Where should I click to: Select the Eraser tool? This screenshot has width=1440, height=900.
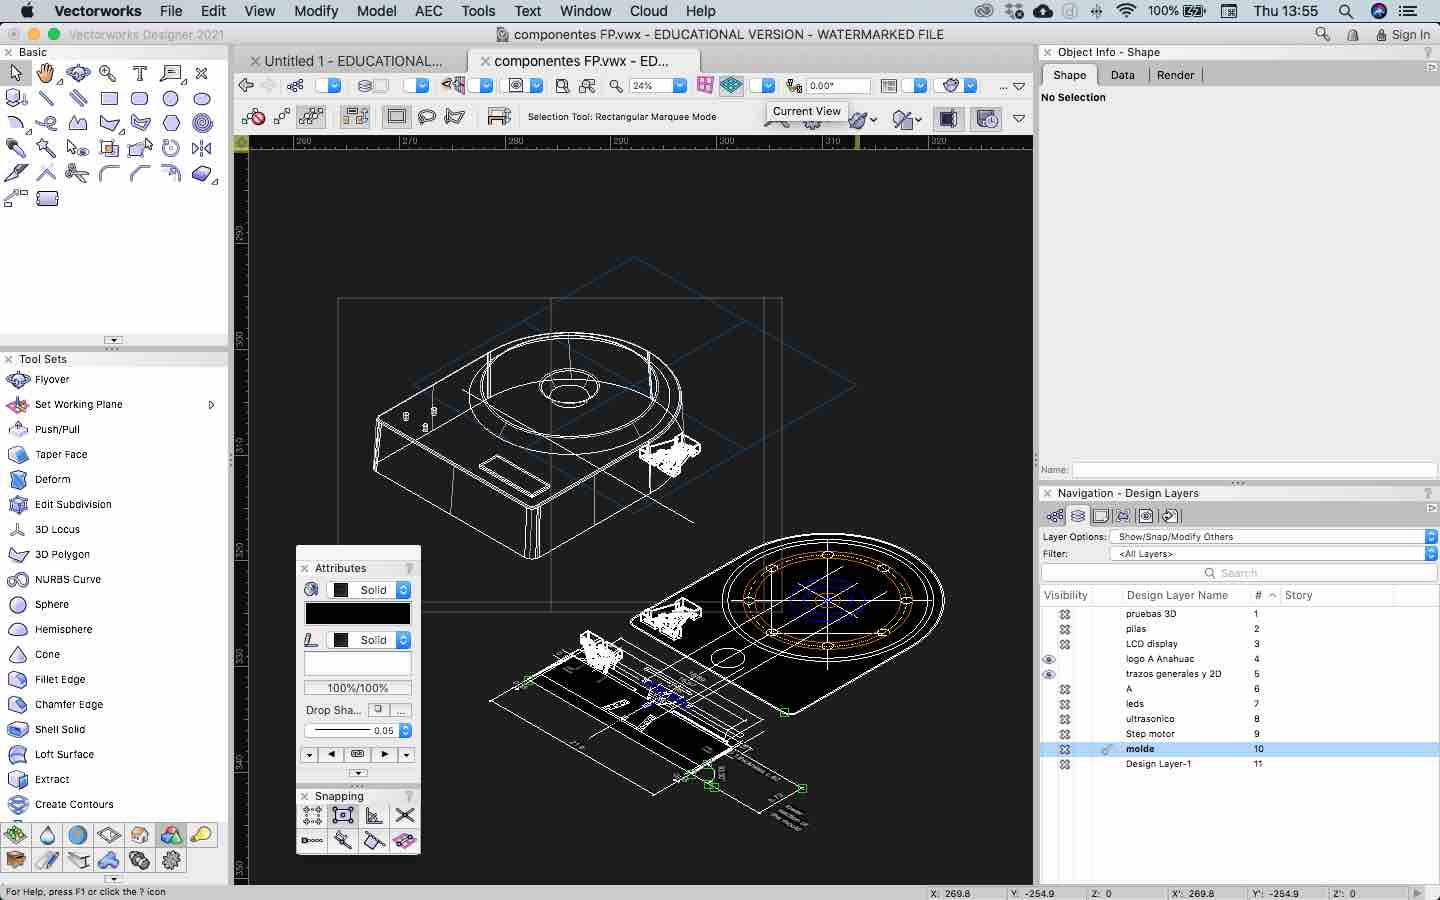pyautogui.click(x=202, y=173)
